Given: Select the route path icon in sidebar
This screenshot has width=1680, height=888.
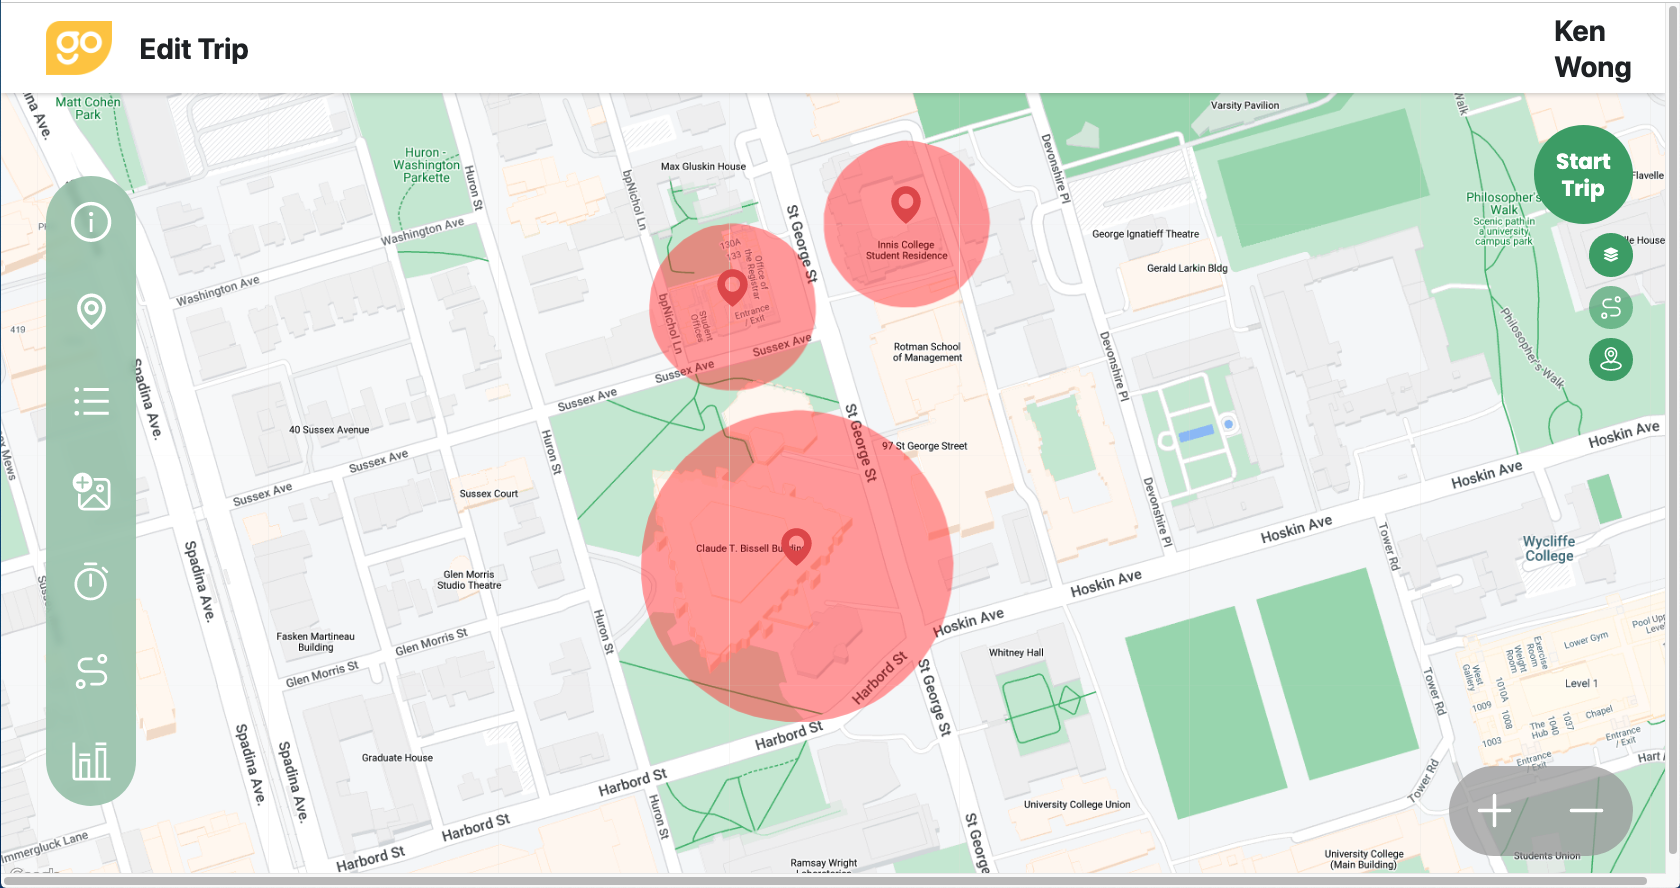Looking at the screenshot, I should tap(91, 671).
